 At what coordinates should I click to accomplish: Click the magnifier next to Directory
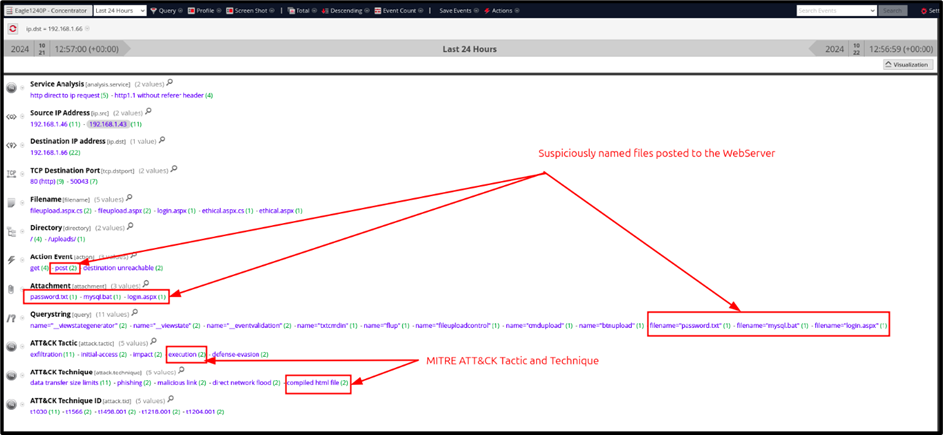click(x=130, y=227)
